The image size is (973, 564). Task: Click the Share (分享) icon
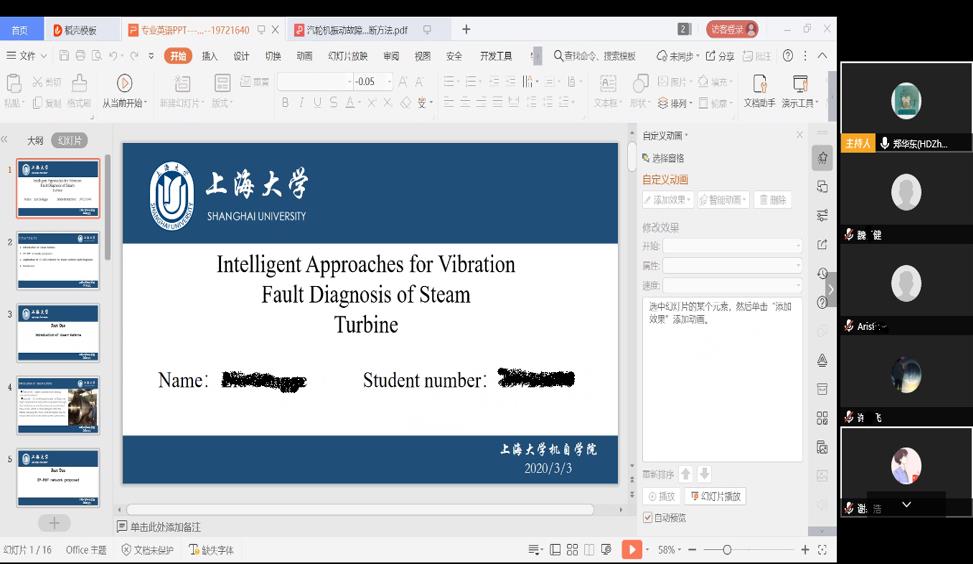click(x=719, y=56)
